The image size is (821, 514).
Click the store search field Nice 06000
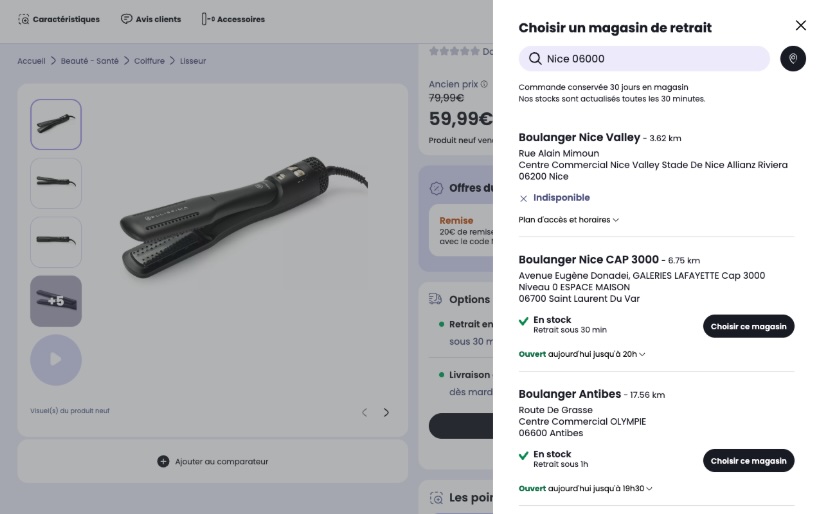[650, 59]
